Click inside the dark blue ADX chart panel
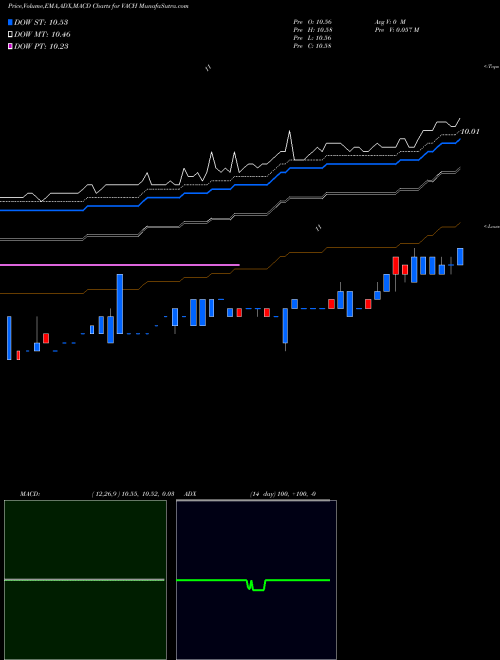The image size is (500, 660). coord(256,580)
